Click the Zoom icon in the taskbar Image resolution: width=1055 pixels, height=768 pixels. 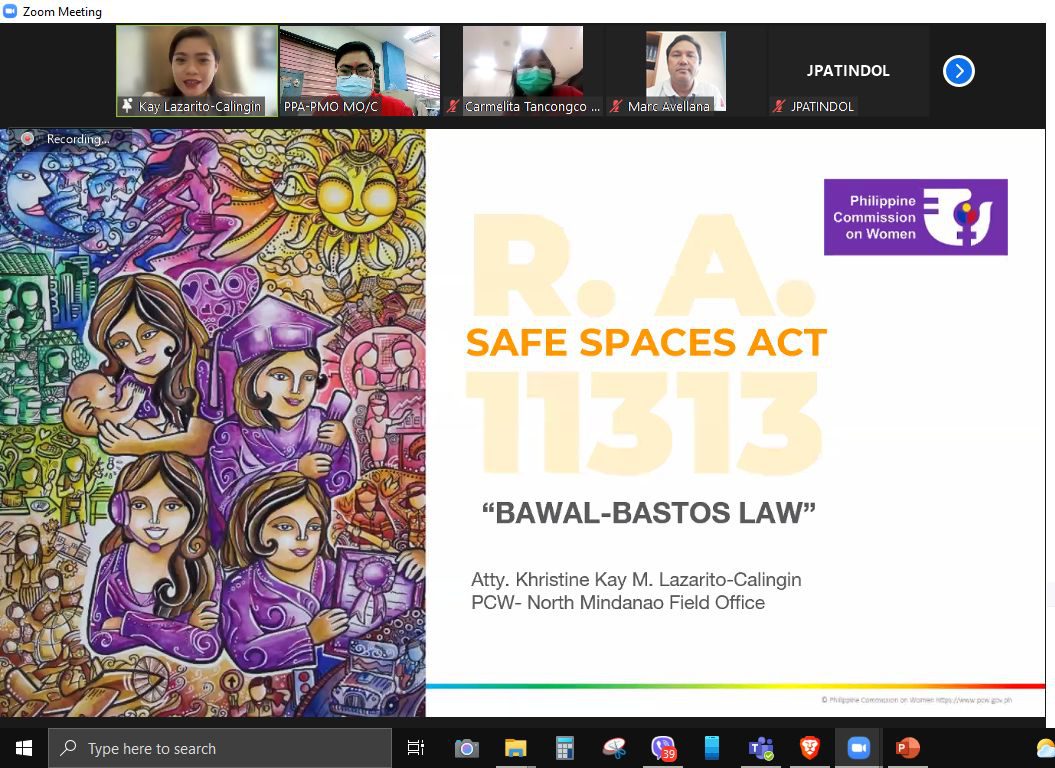(858, 748)
